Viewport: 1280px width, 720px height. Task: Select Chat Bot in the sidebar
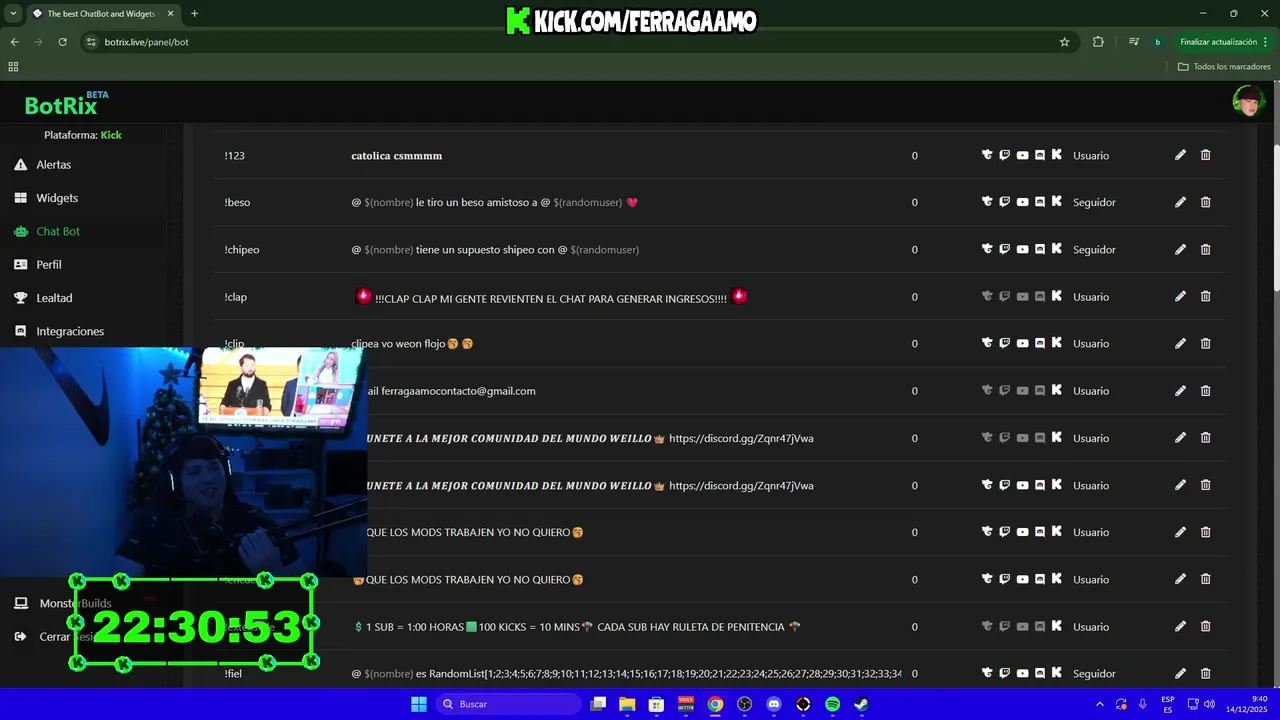click(58, 231)
